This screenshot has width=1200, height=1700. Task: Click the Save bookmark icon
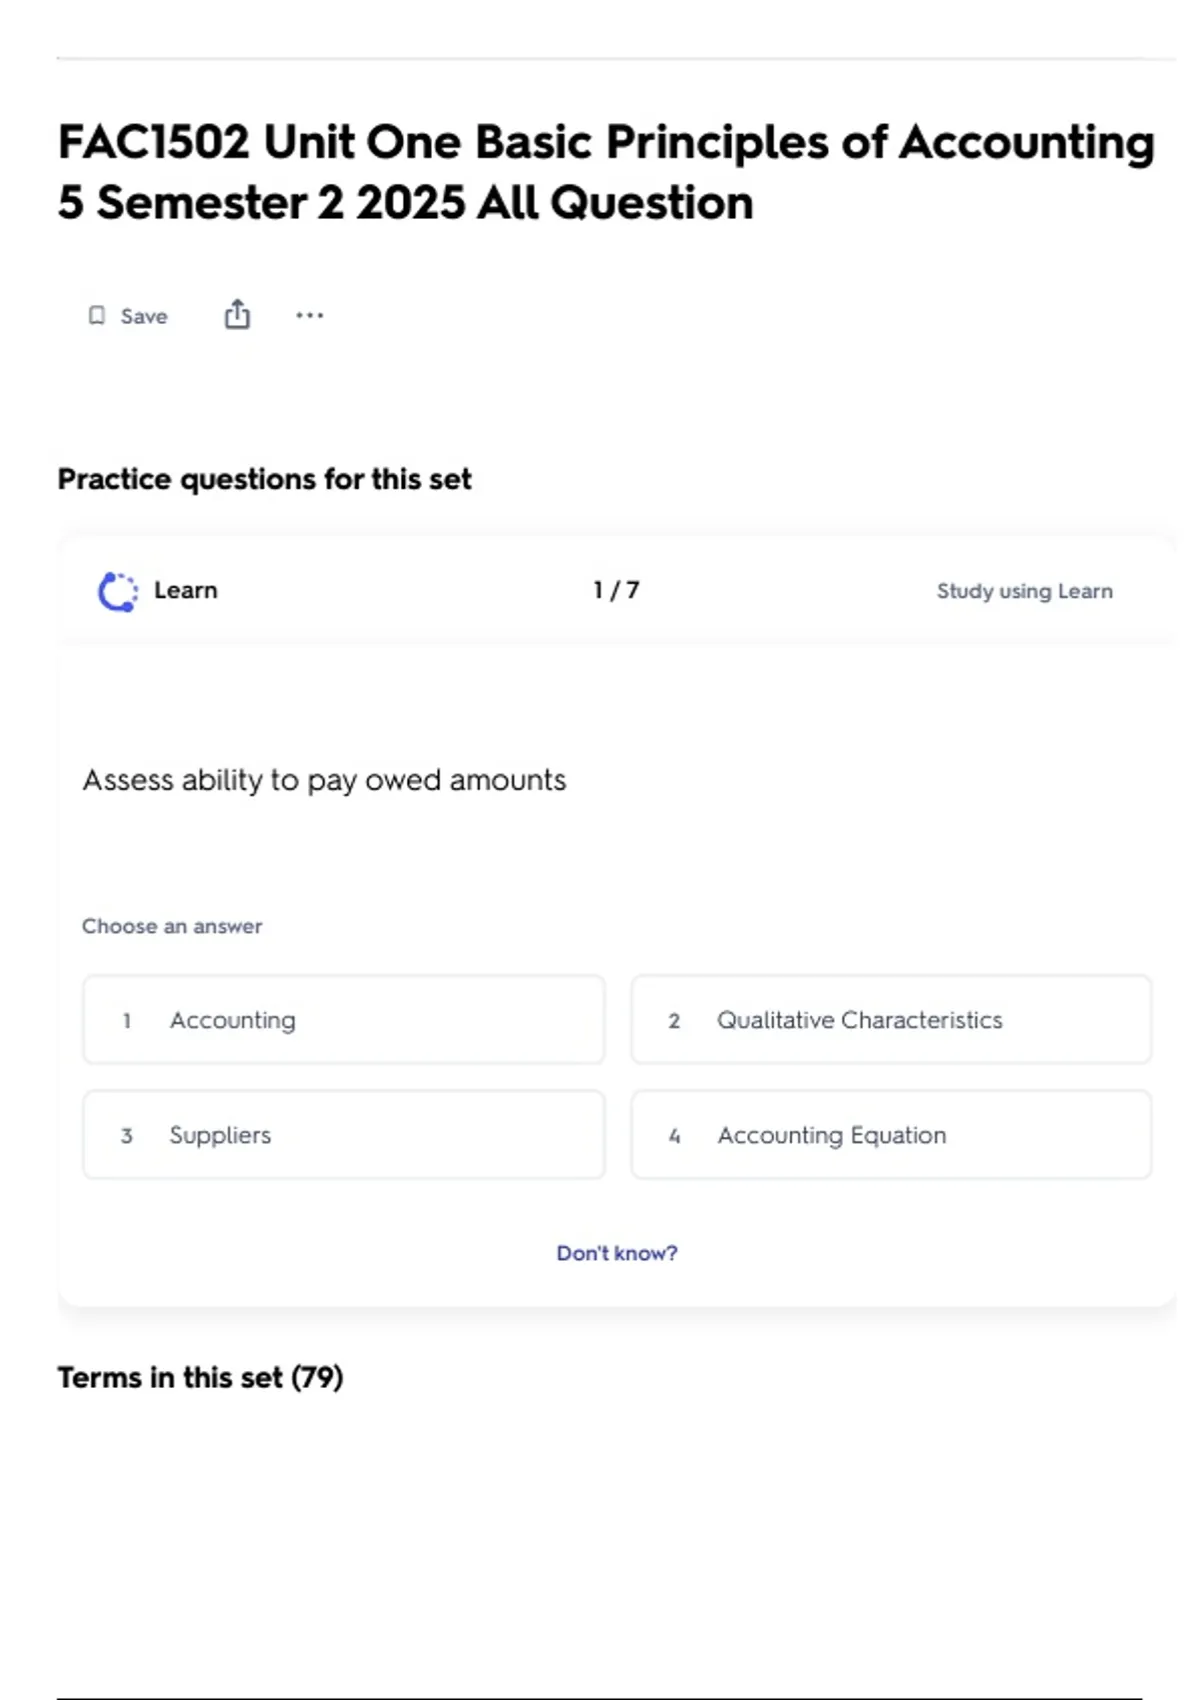[x=97, y=316]
